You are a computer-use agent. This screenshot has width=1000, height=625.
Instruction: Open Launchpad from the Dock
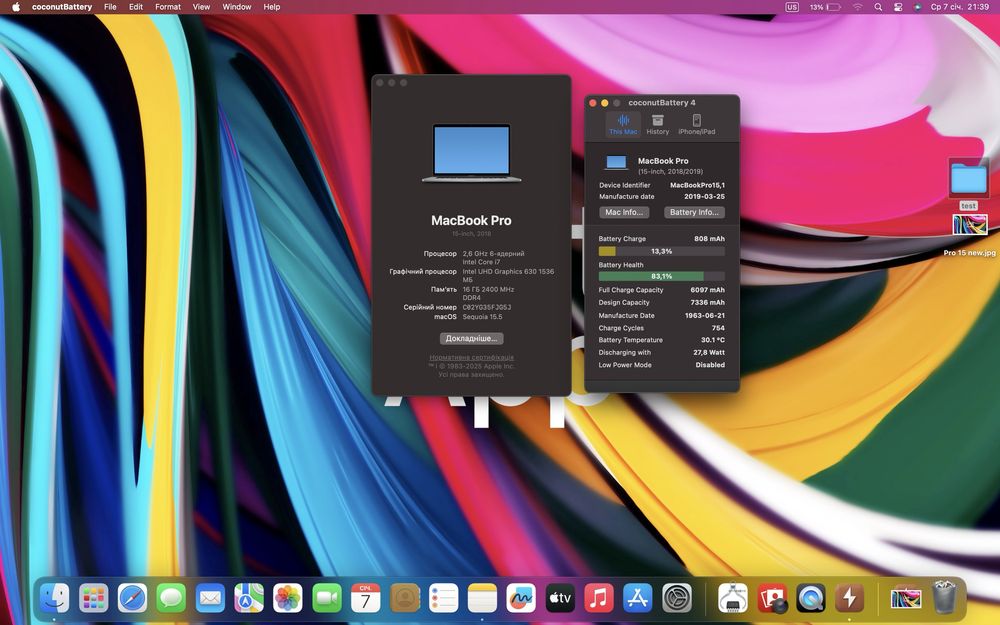(x=94, y=598)
